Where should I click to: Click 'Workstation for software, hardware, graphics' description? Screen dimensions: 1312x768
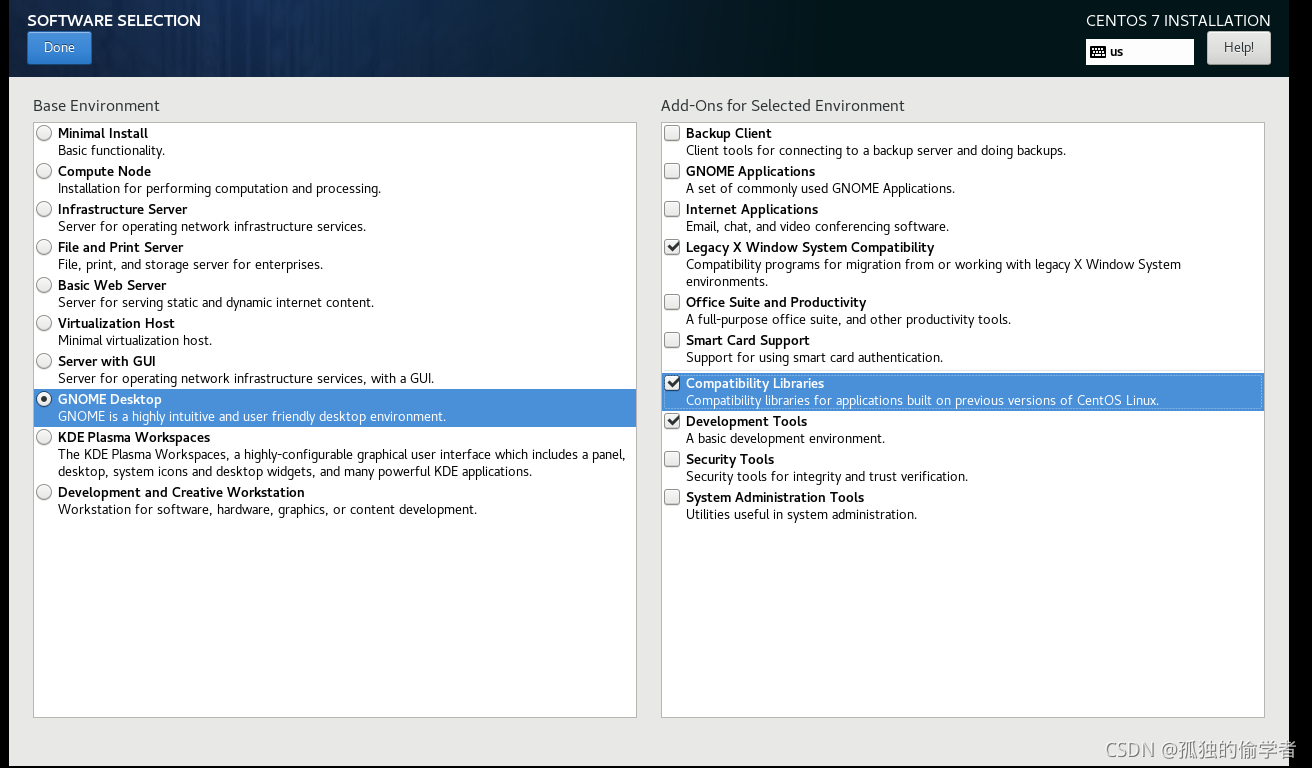click(267, 510)
